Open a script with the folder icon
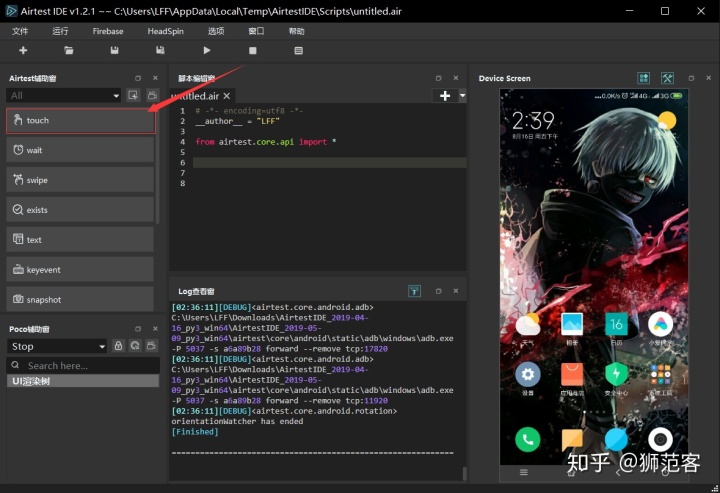 click(x=69, y=50)
